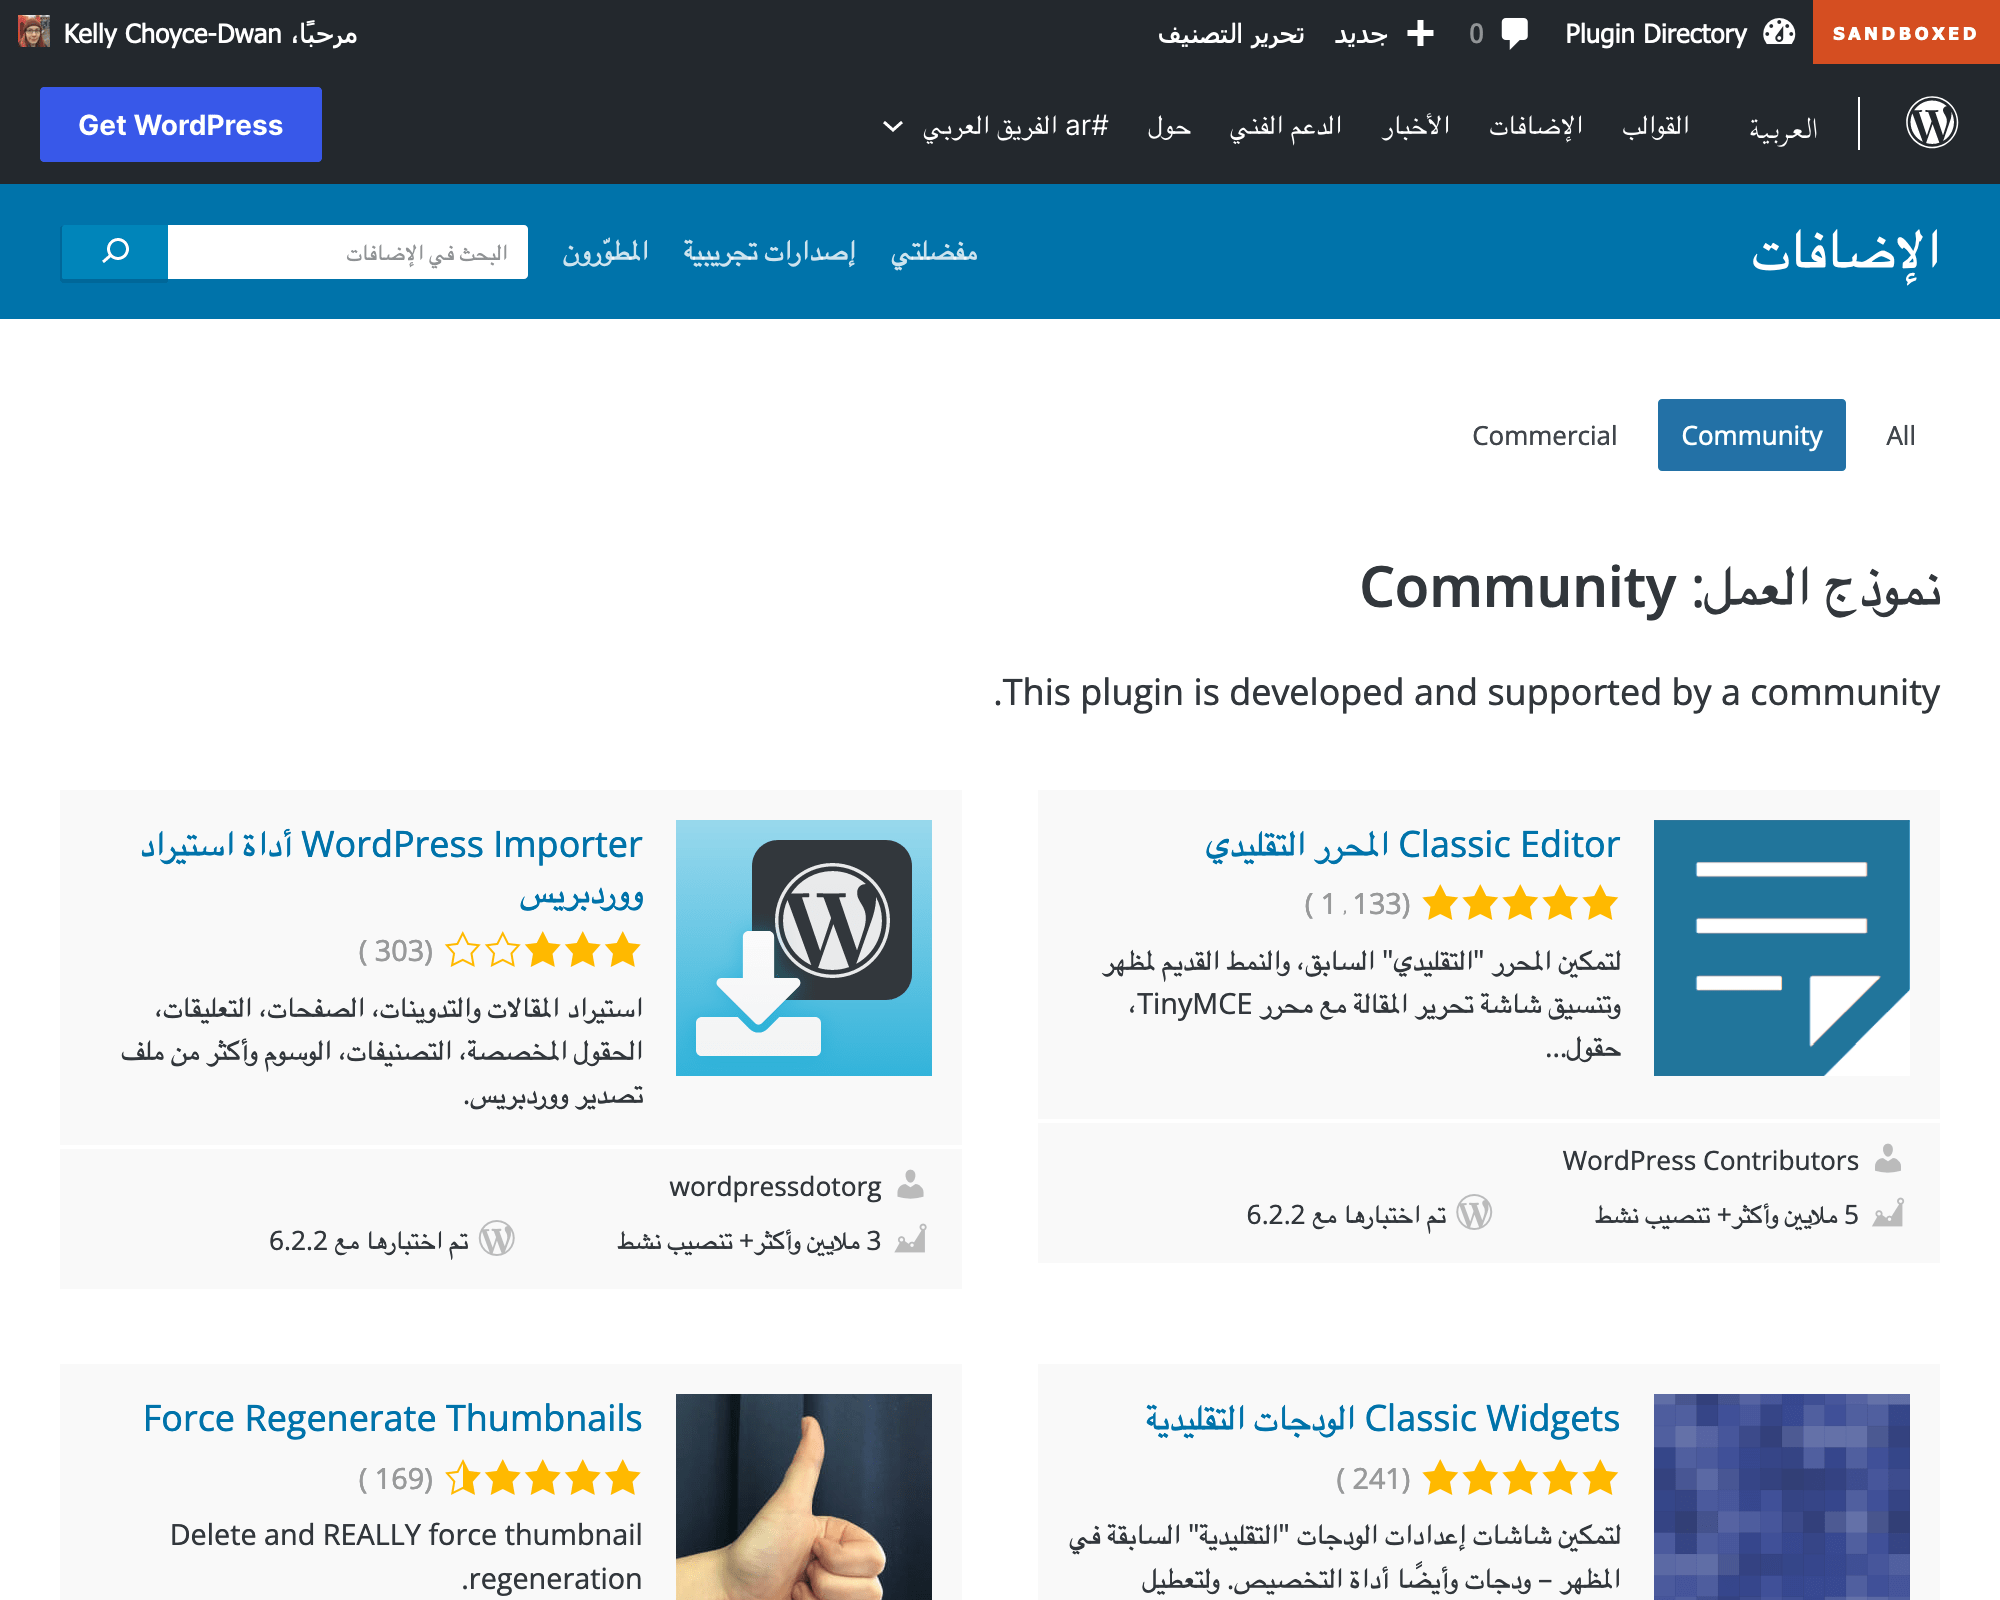Expand the Arabic team #ar dropdown chevron
Screen dimensions: 2000x1600
point(892,126)
